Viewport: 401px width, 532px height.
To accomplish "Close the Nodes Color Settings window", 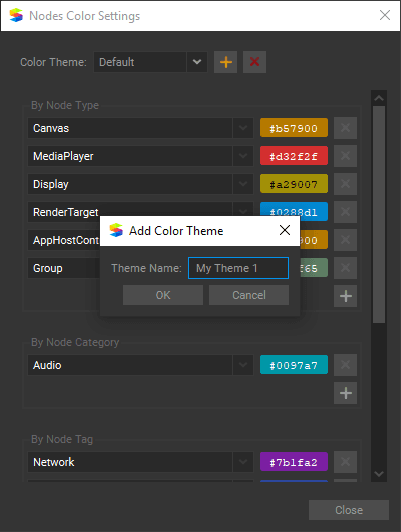I will click(x=385, y=15).
